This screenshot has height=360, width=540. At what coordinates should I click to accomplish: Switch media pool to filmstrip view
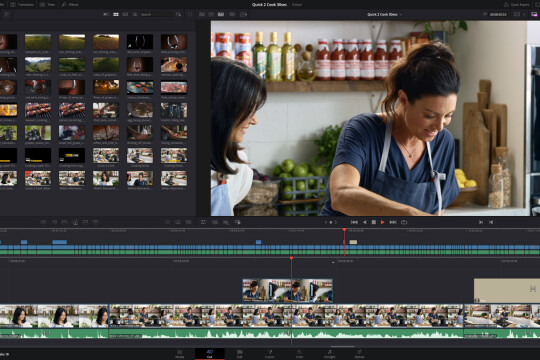tap(125, 14)
